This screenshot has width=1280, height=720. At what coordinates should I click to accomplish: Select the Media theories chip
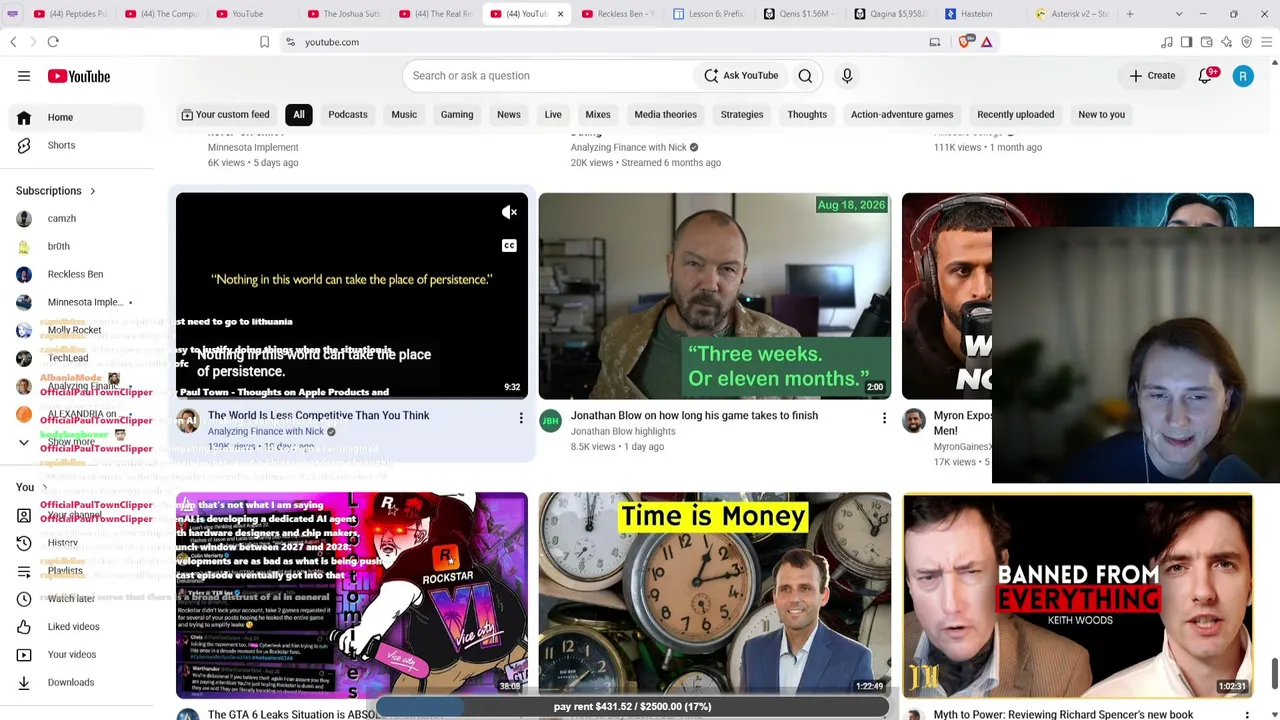point(665,115)
